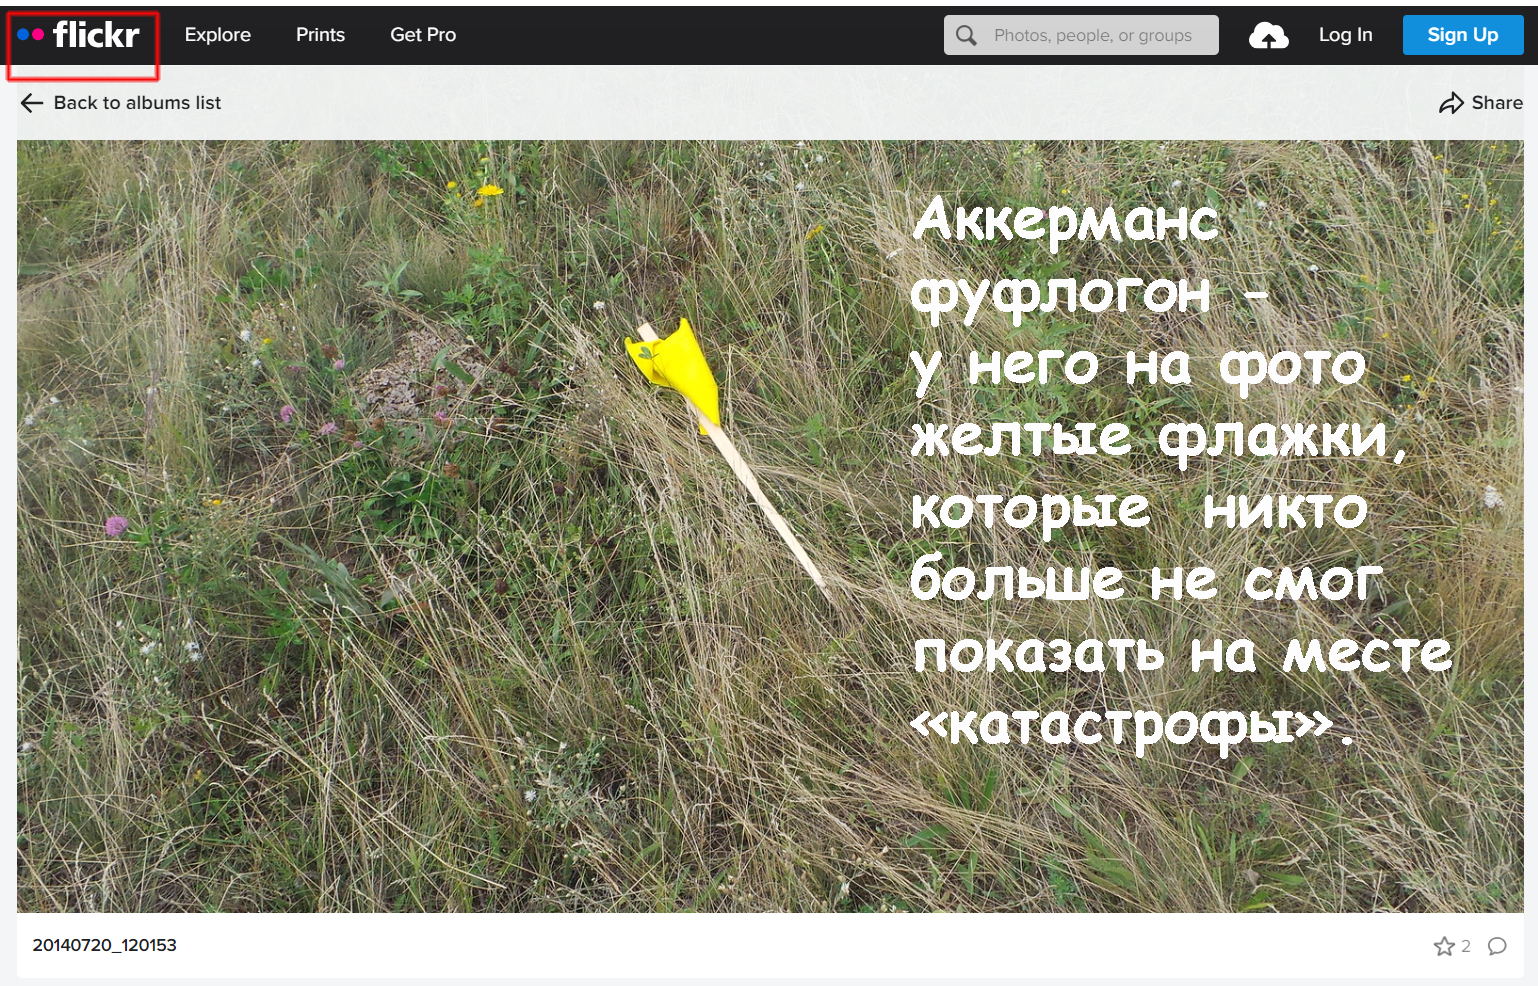
Task: Click the Sign Up button
Action: click(x=1463, y=35)
